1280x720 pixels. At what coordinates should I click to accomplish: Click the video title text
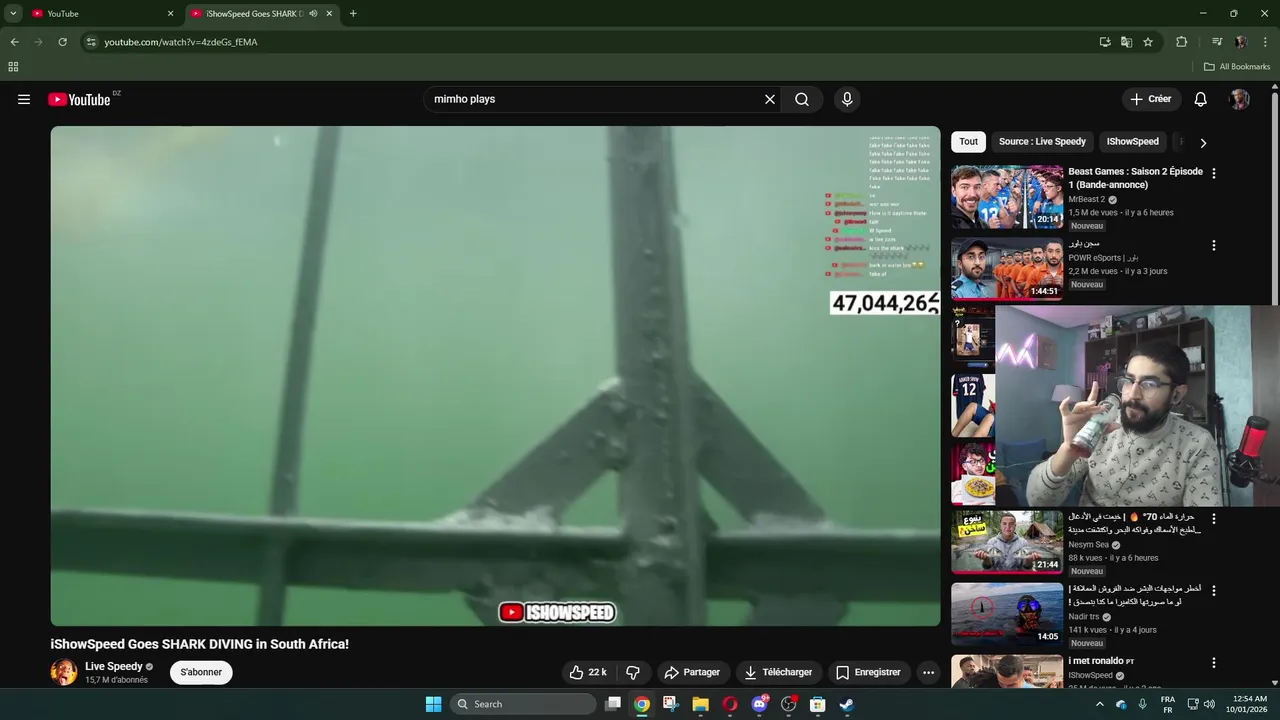(200, 644)
